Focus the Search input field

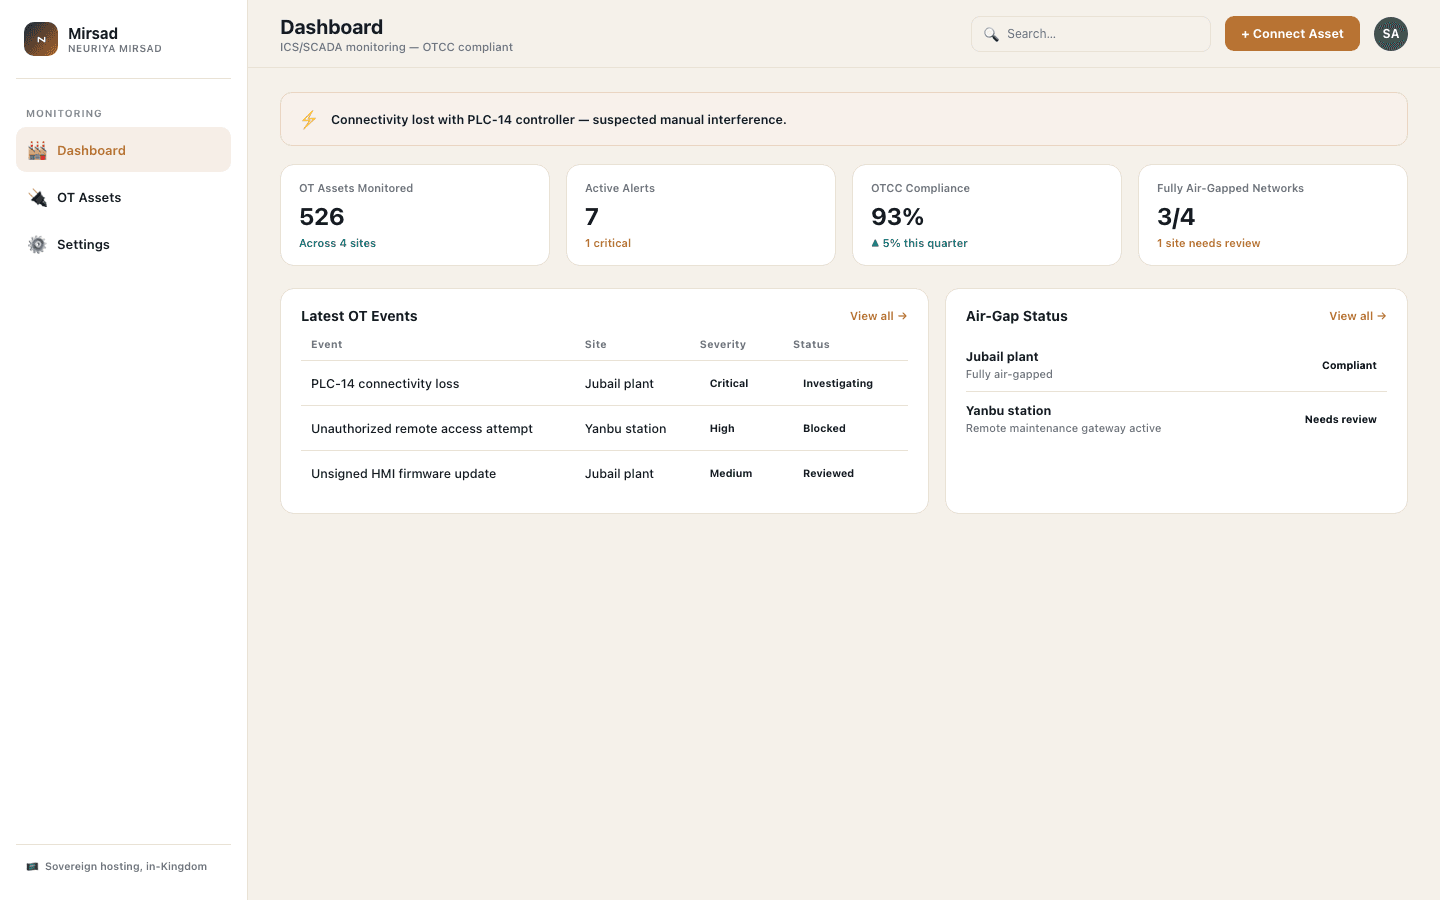pyautogui.click(x=1091, y=34)
